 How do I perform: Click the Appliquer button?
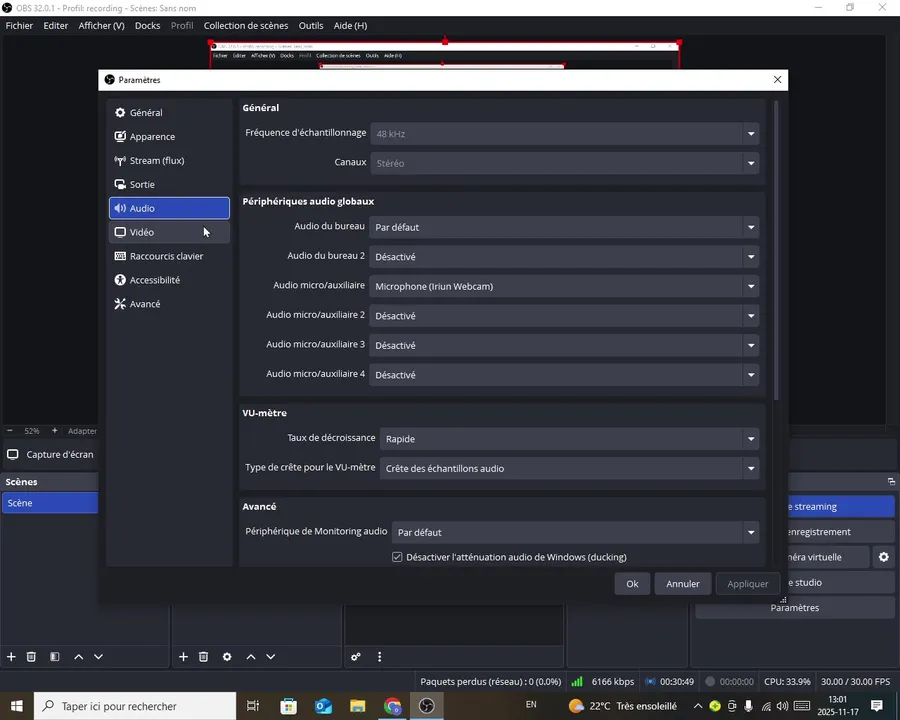click(747, 584)
